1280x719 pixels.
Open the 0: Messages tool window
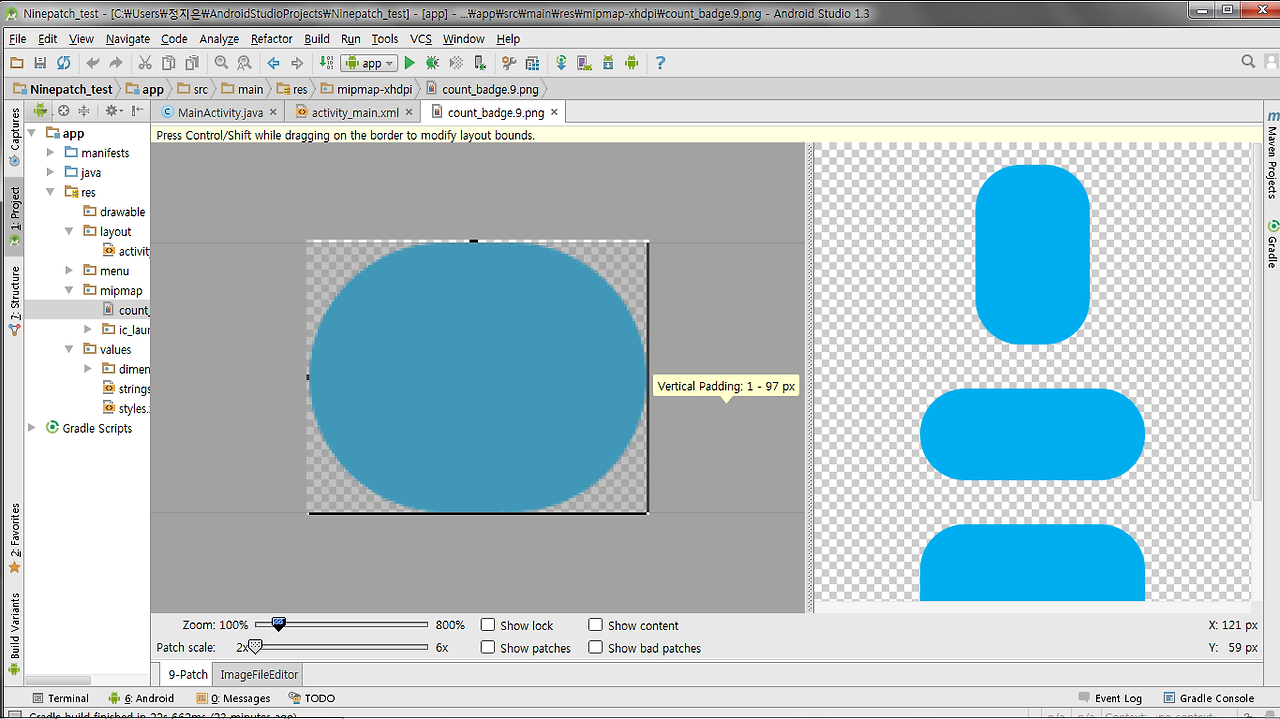point(233,698)
